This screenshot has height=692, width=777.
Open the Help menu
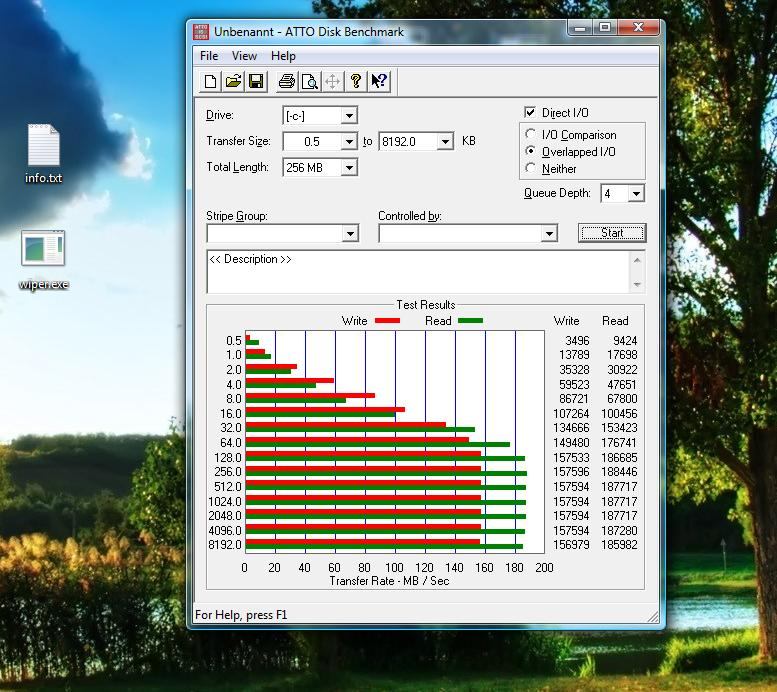point(283,56)
